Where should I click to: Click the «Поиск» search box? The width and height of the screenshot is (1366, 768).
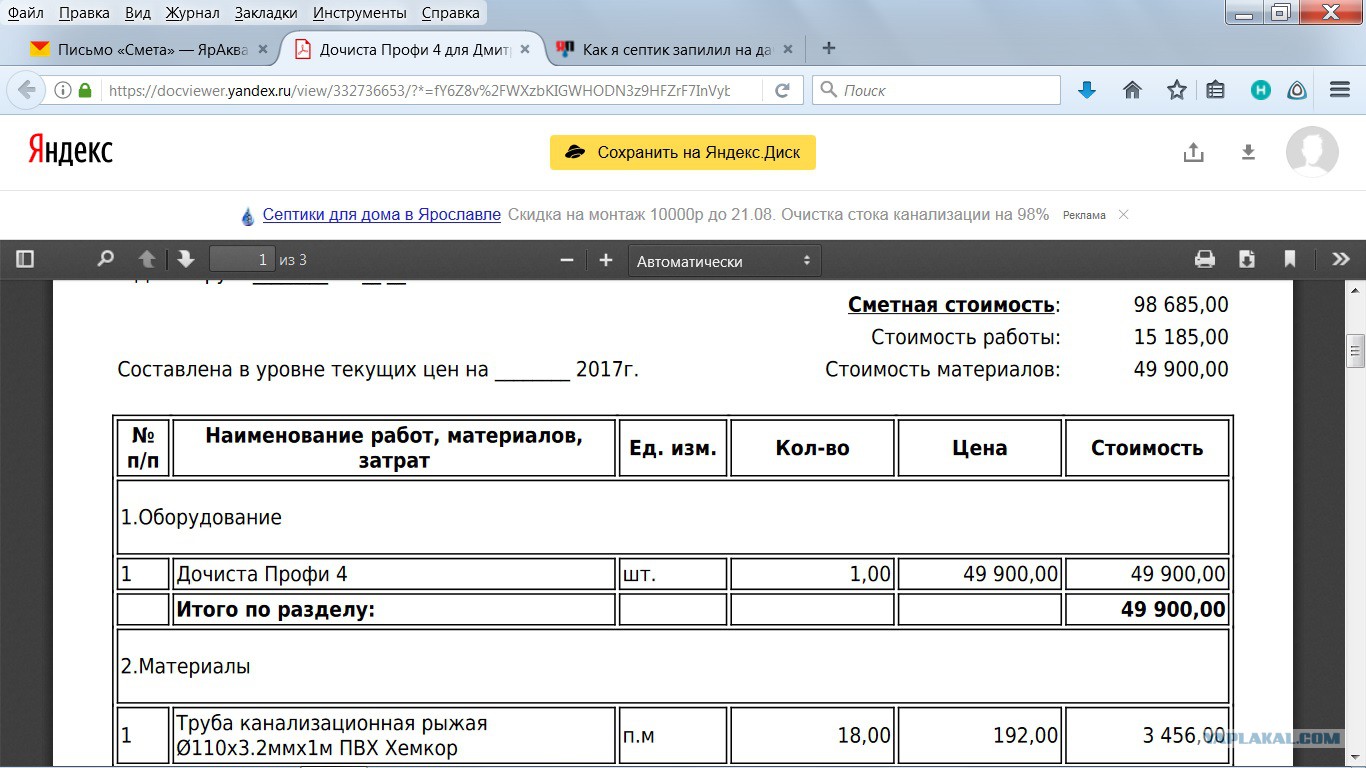pyautogui.click(x=936, y=90)
